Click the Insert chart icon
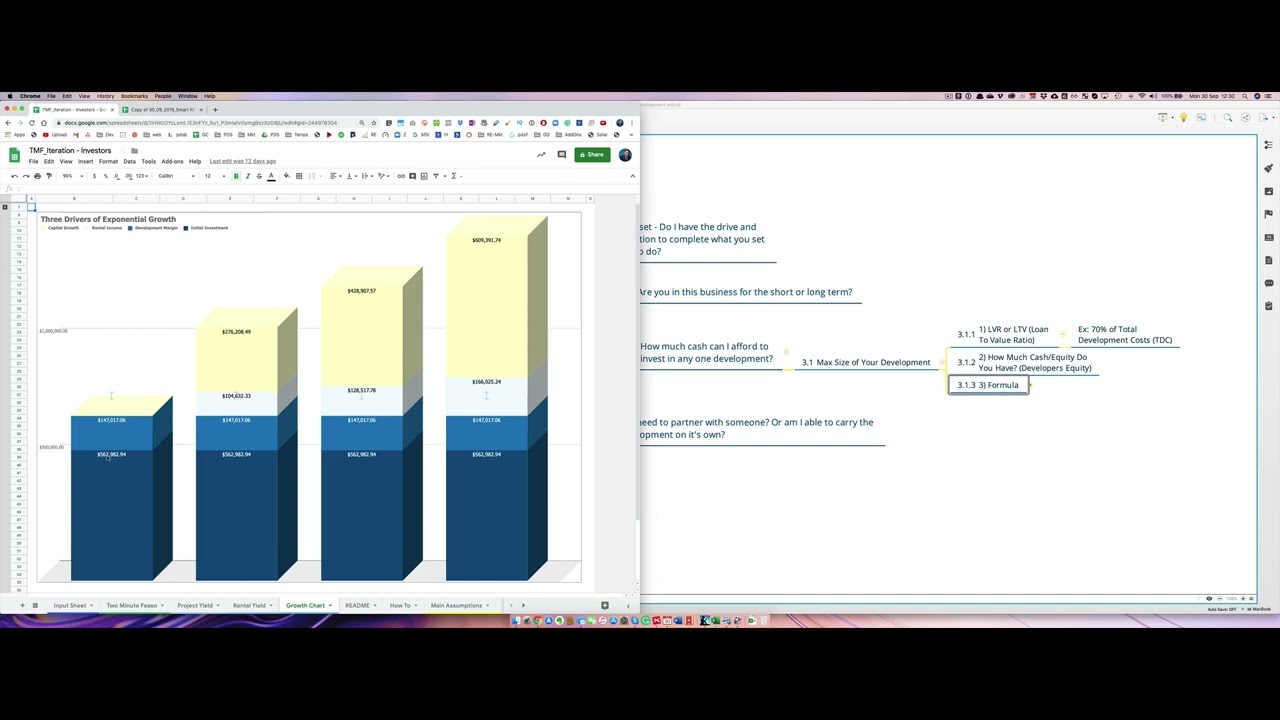The width and height of the screenshot is (1280, 720). 424,176
